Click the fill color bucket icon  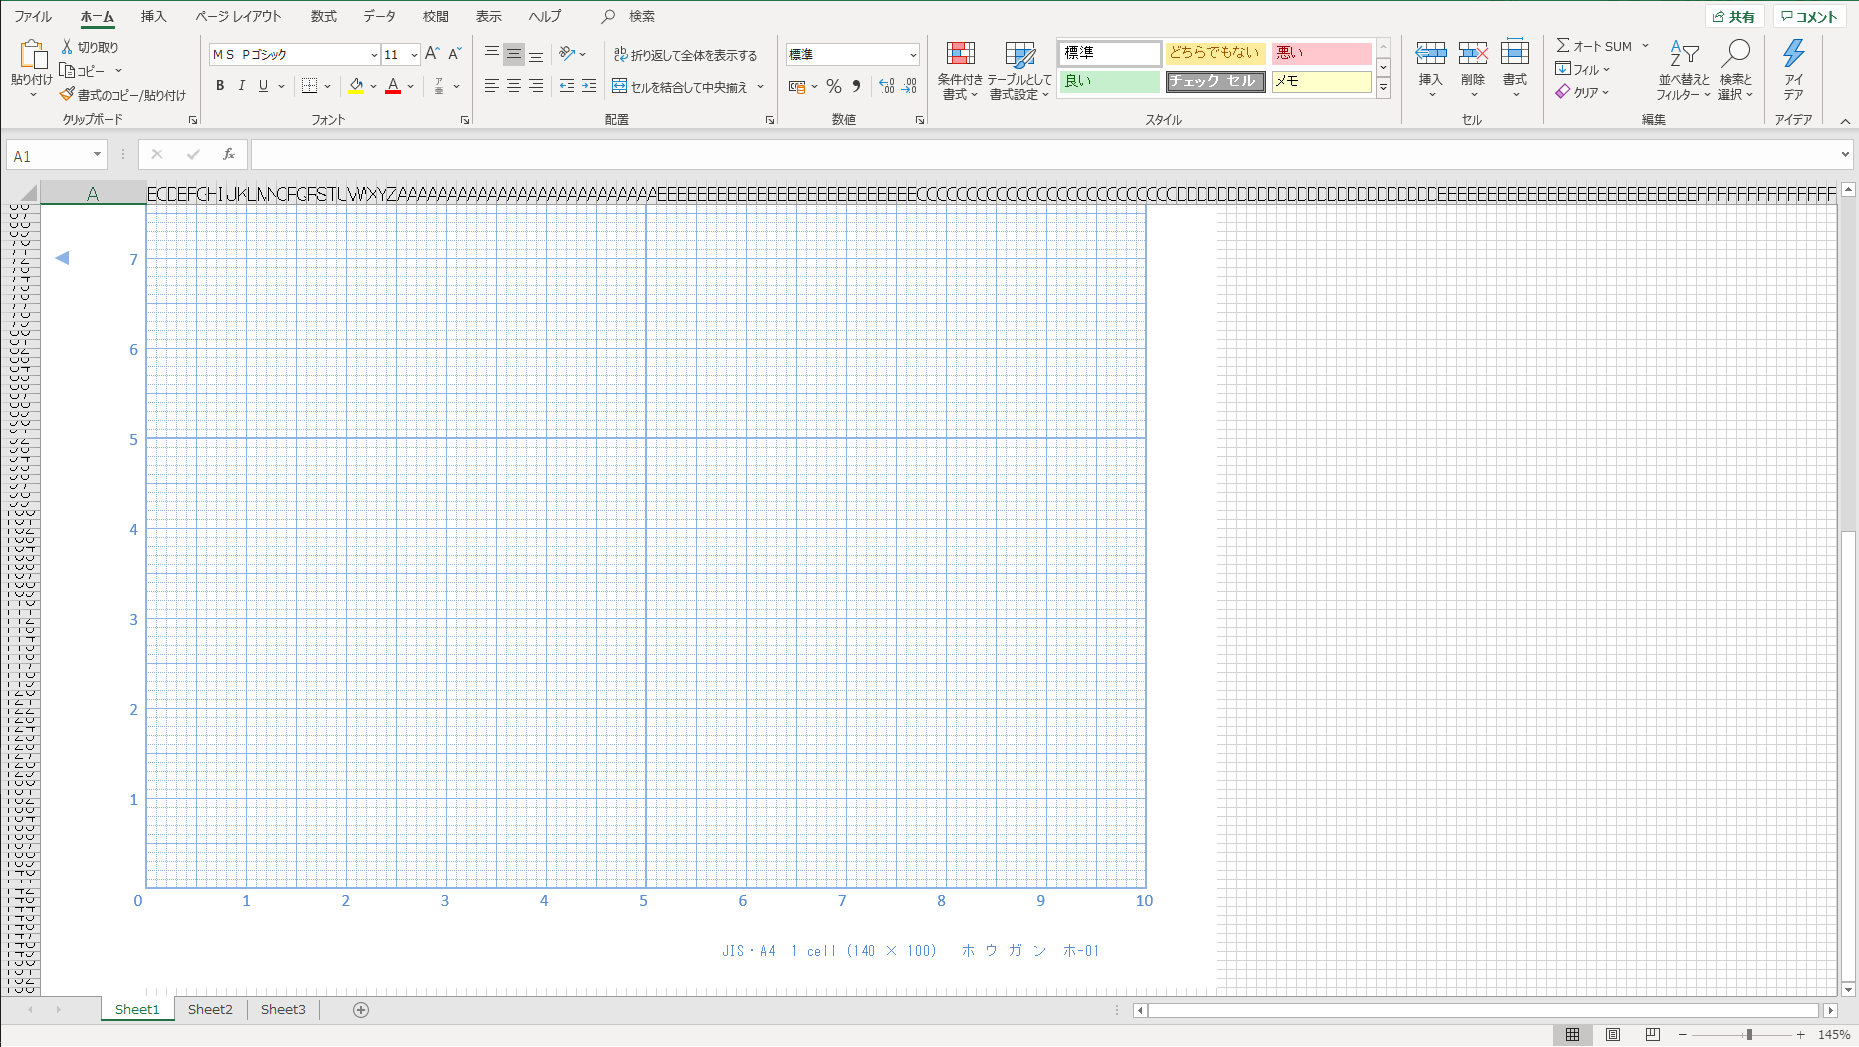tap(356, 86)
